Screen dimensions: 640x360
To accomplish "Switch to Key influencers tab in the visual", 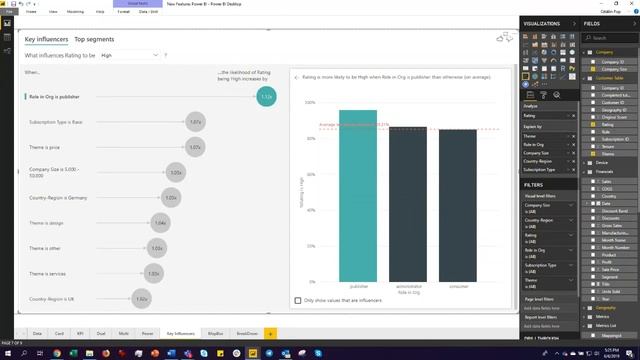I will click(x=47, y=39).
